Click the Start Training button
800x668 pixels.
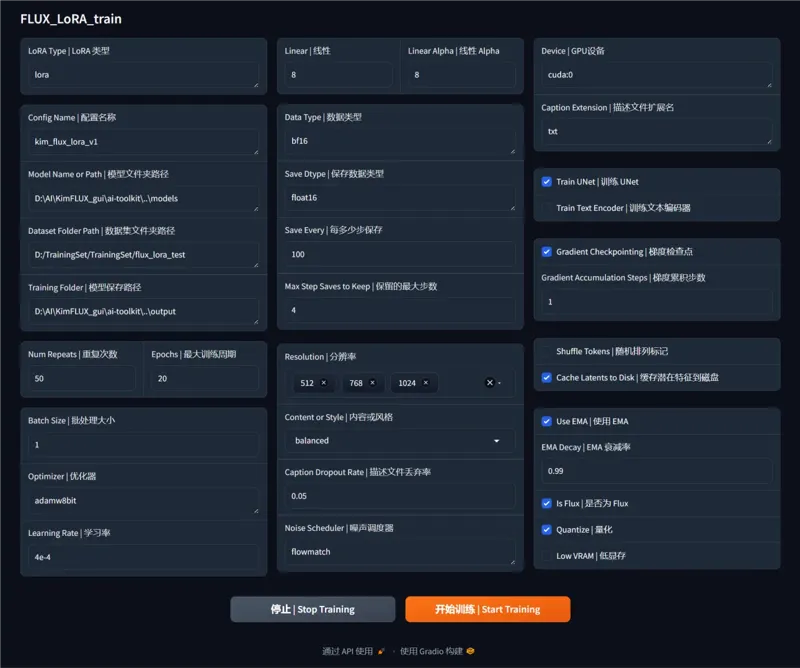coord(488,609)
